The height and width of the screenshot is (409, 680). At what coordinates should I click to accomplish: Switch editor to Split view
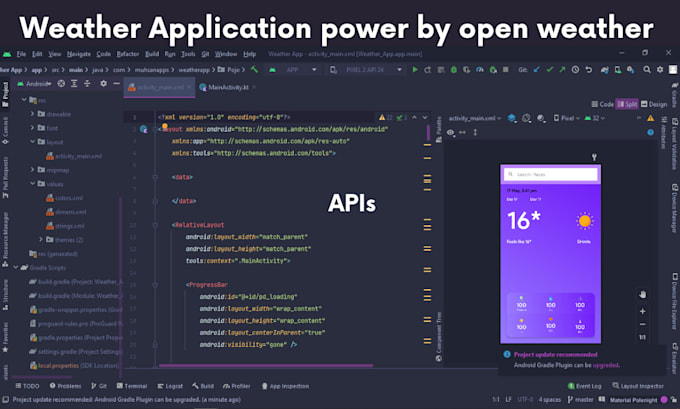[627, 104]
